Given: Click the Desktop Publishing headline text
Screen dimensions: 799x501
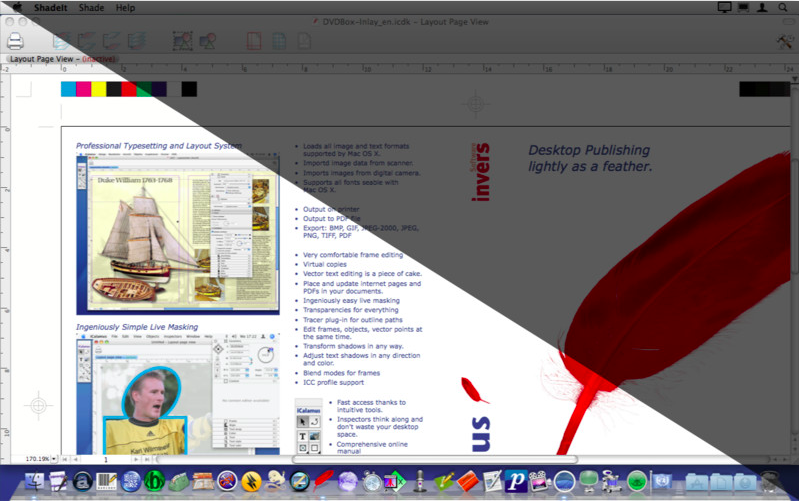Looking at the screenshot, I should point(590,158).
